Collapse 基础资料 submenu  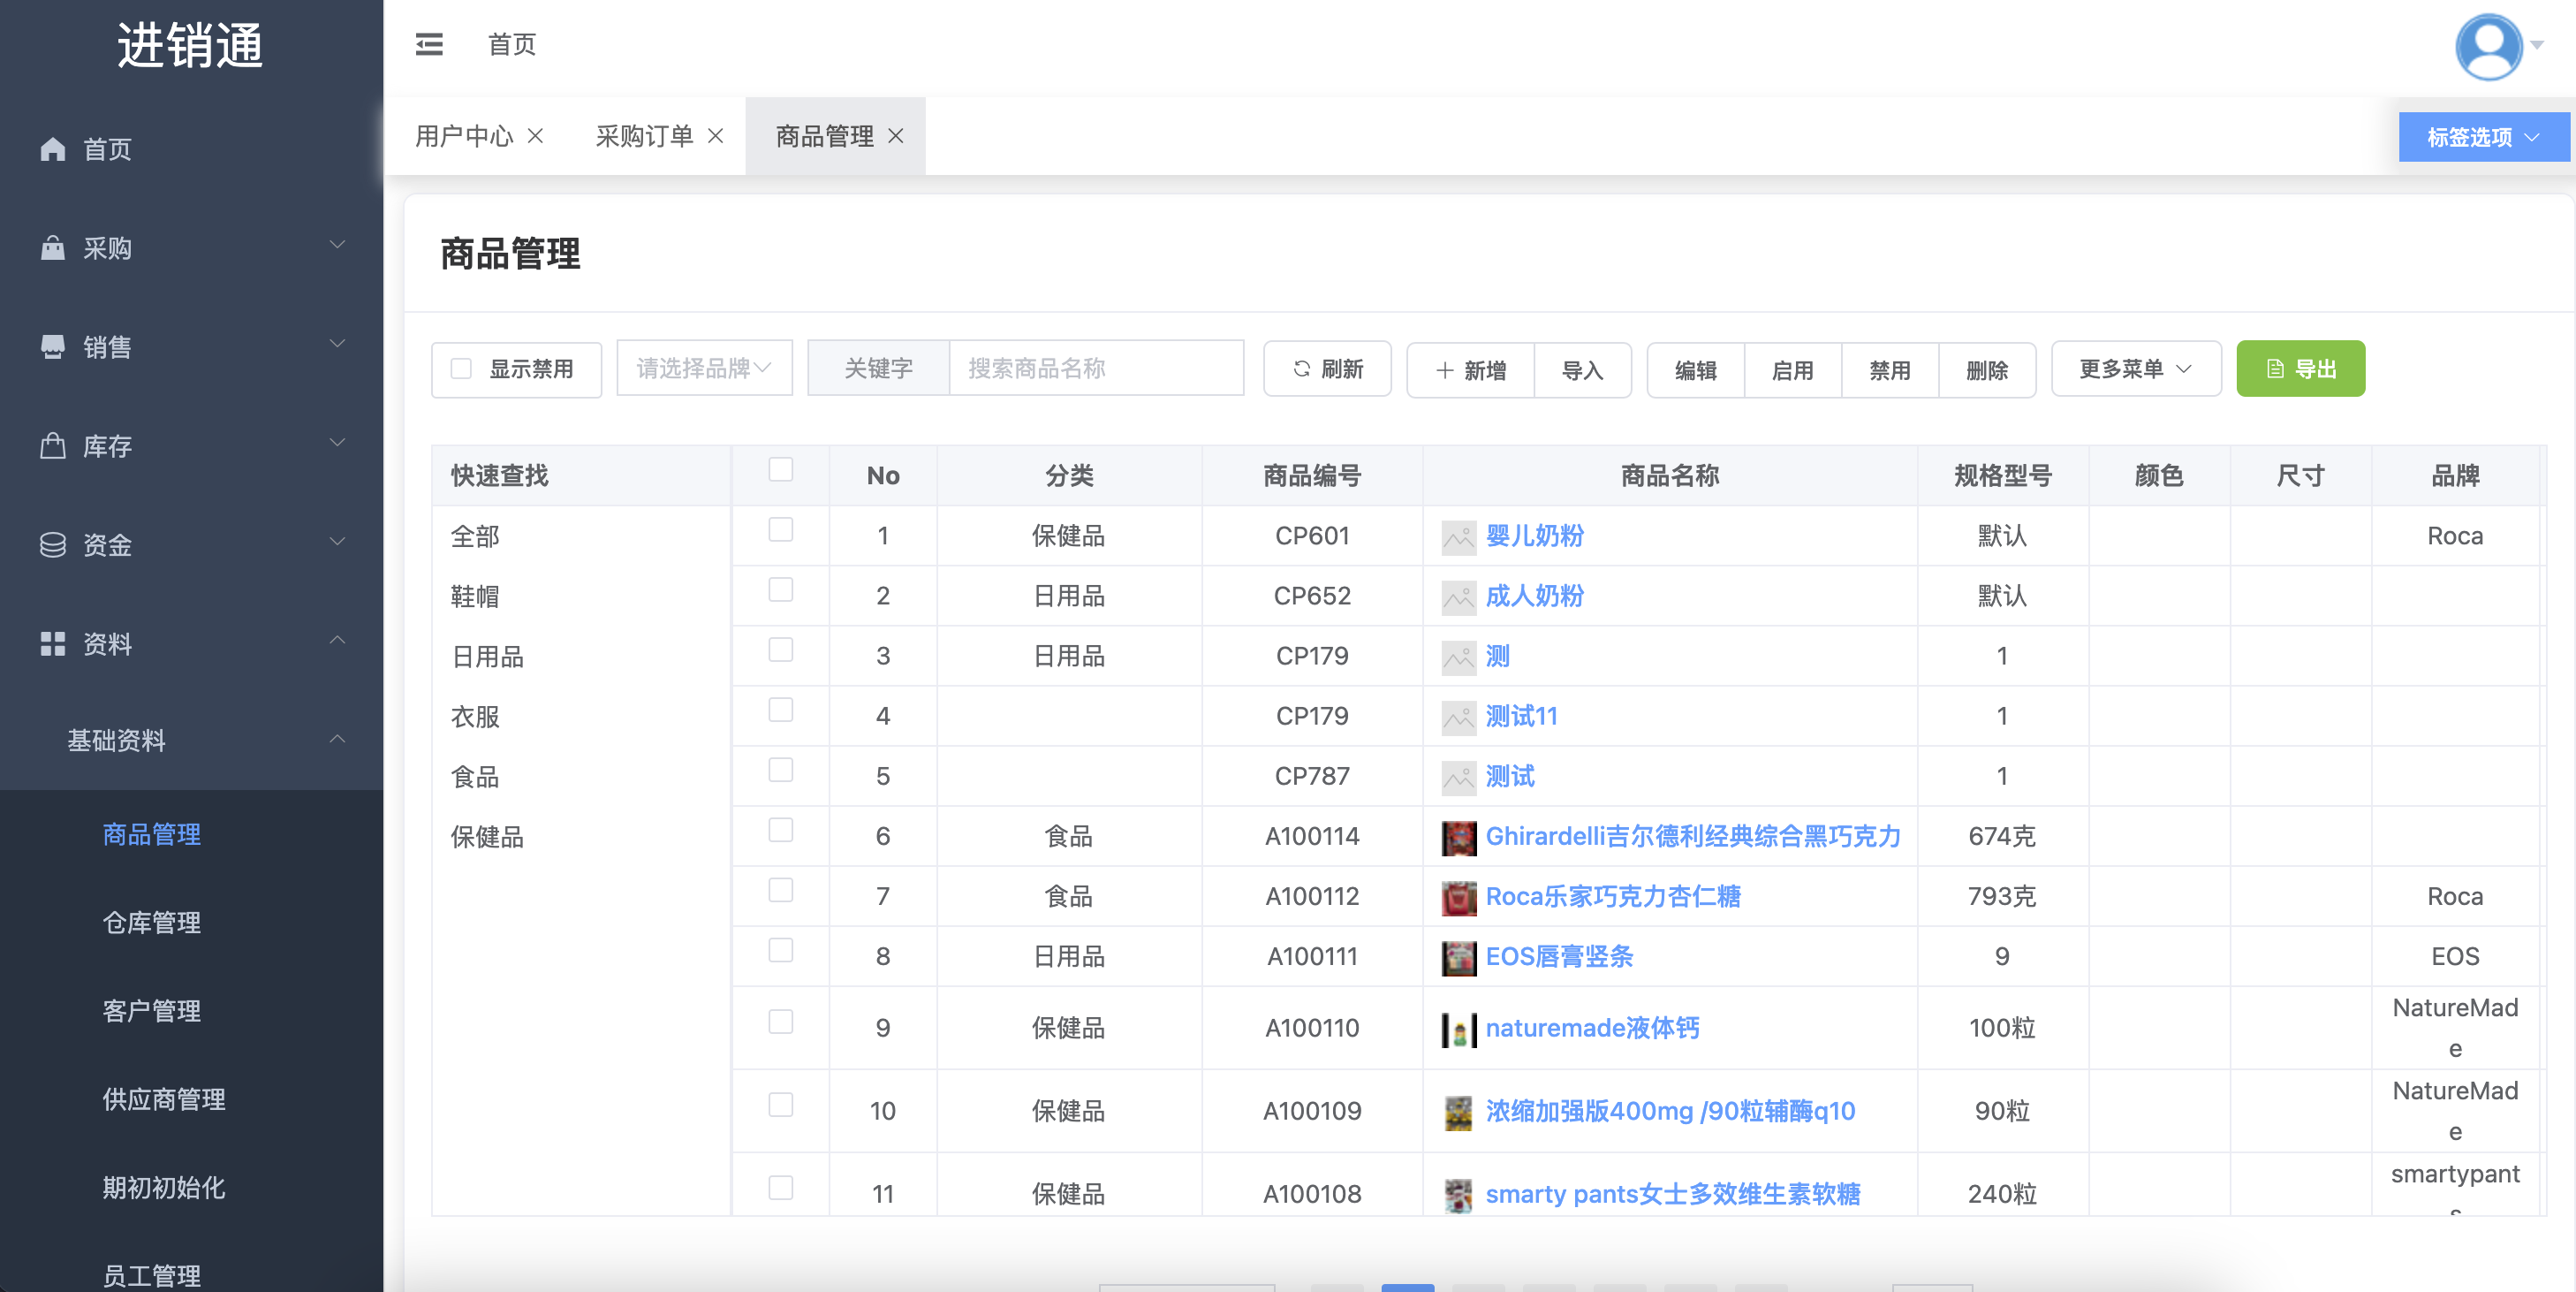coord(191,740)
